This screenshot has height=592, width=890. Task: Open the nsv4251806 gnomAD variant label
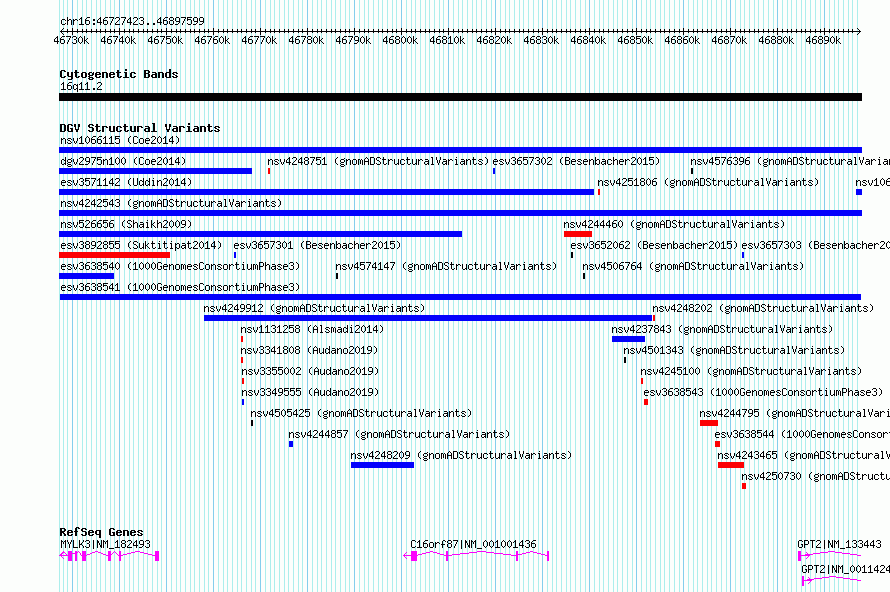[708, 182]
